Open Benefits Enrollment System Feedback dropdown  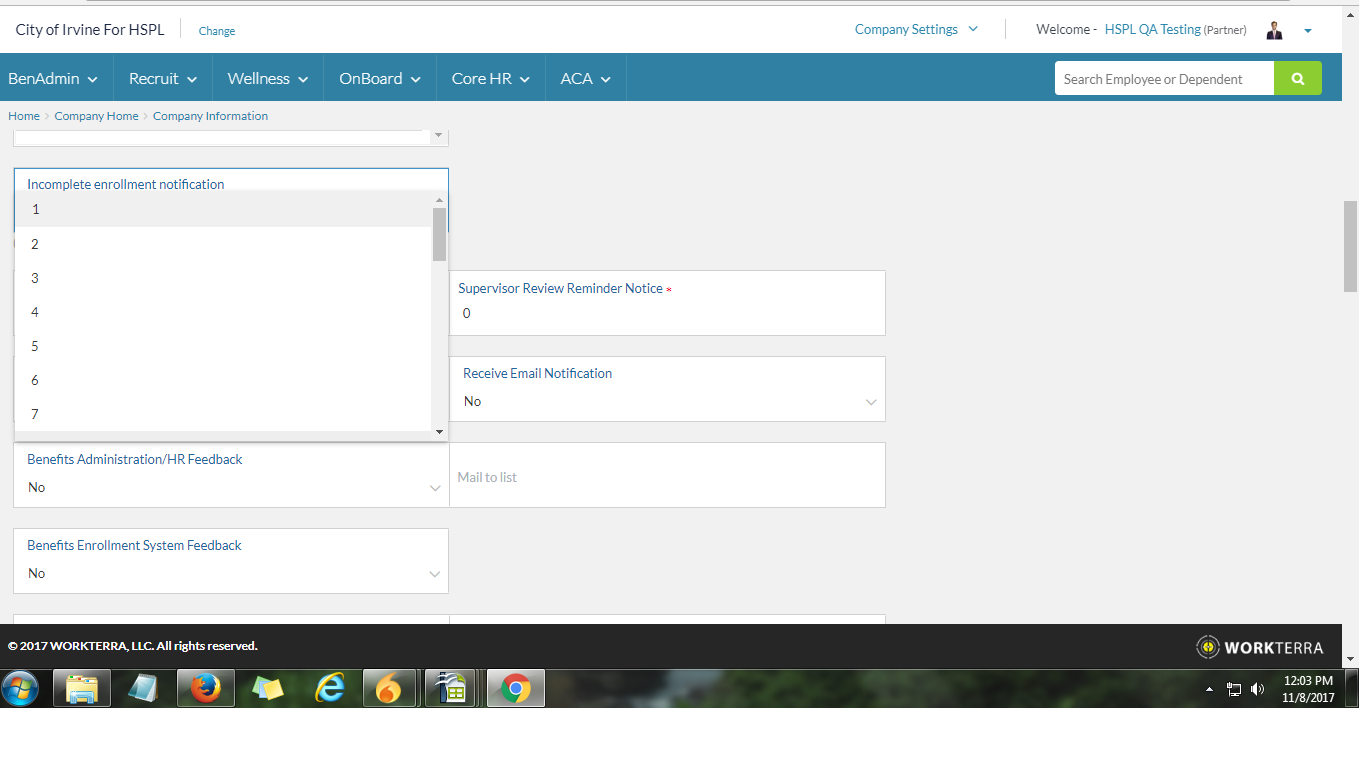click(231, 573)
